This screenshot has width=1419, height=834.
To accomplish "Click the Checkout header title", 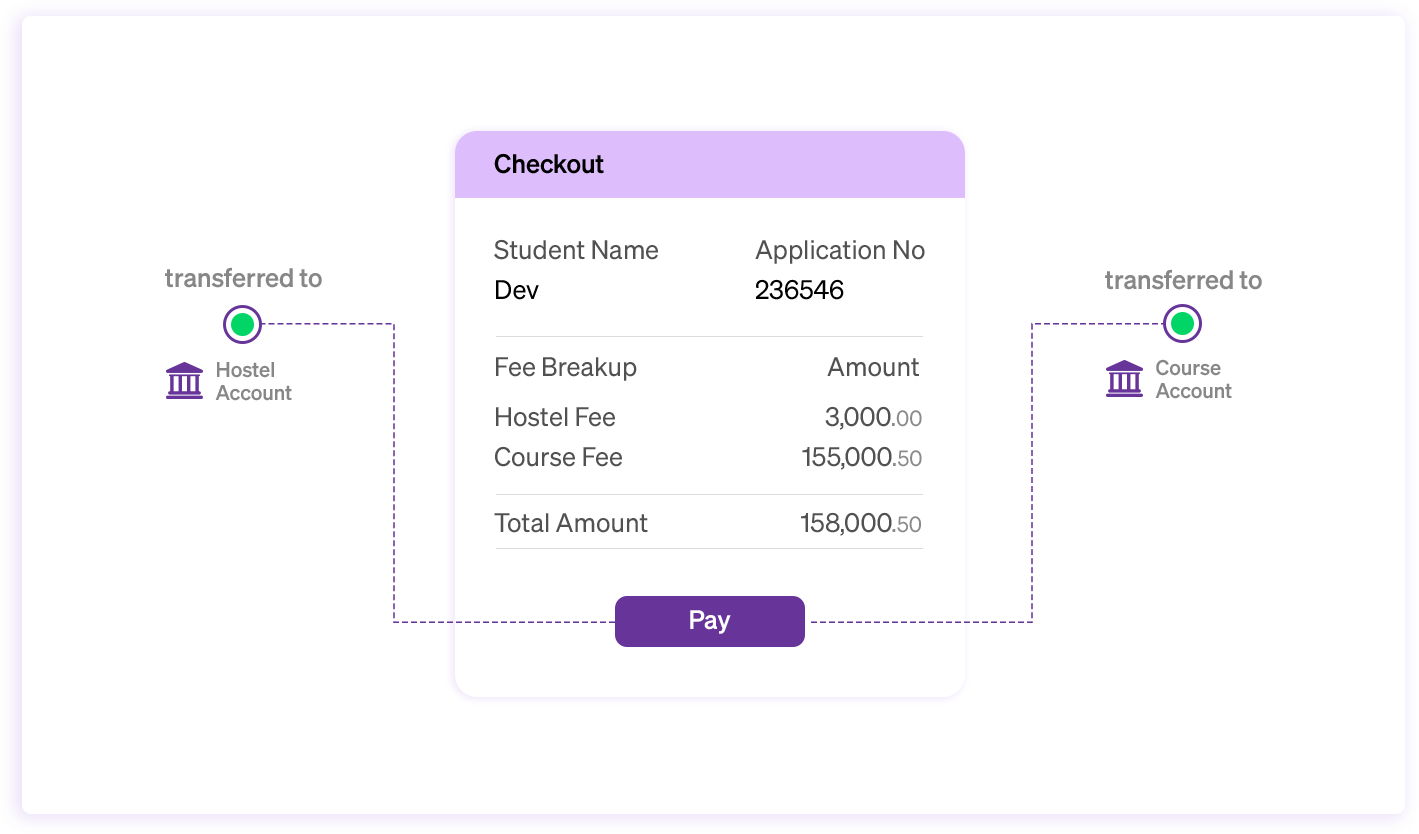I will coord(549,164).
